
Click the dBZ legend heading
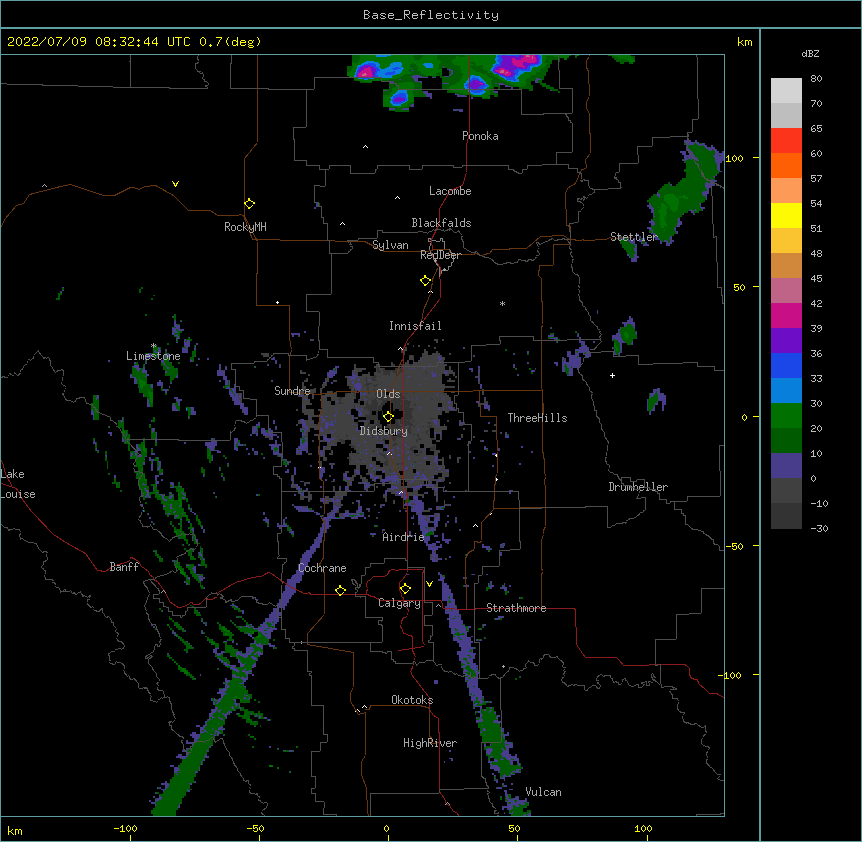point(810,54)
